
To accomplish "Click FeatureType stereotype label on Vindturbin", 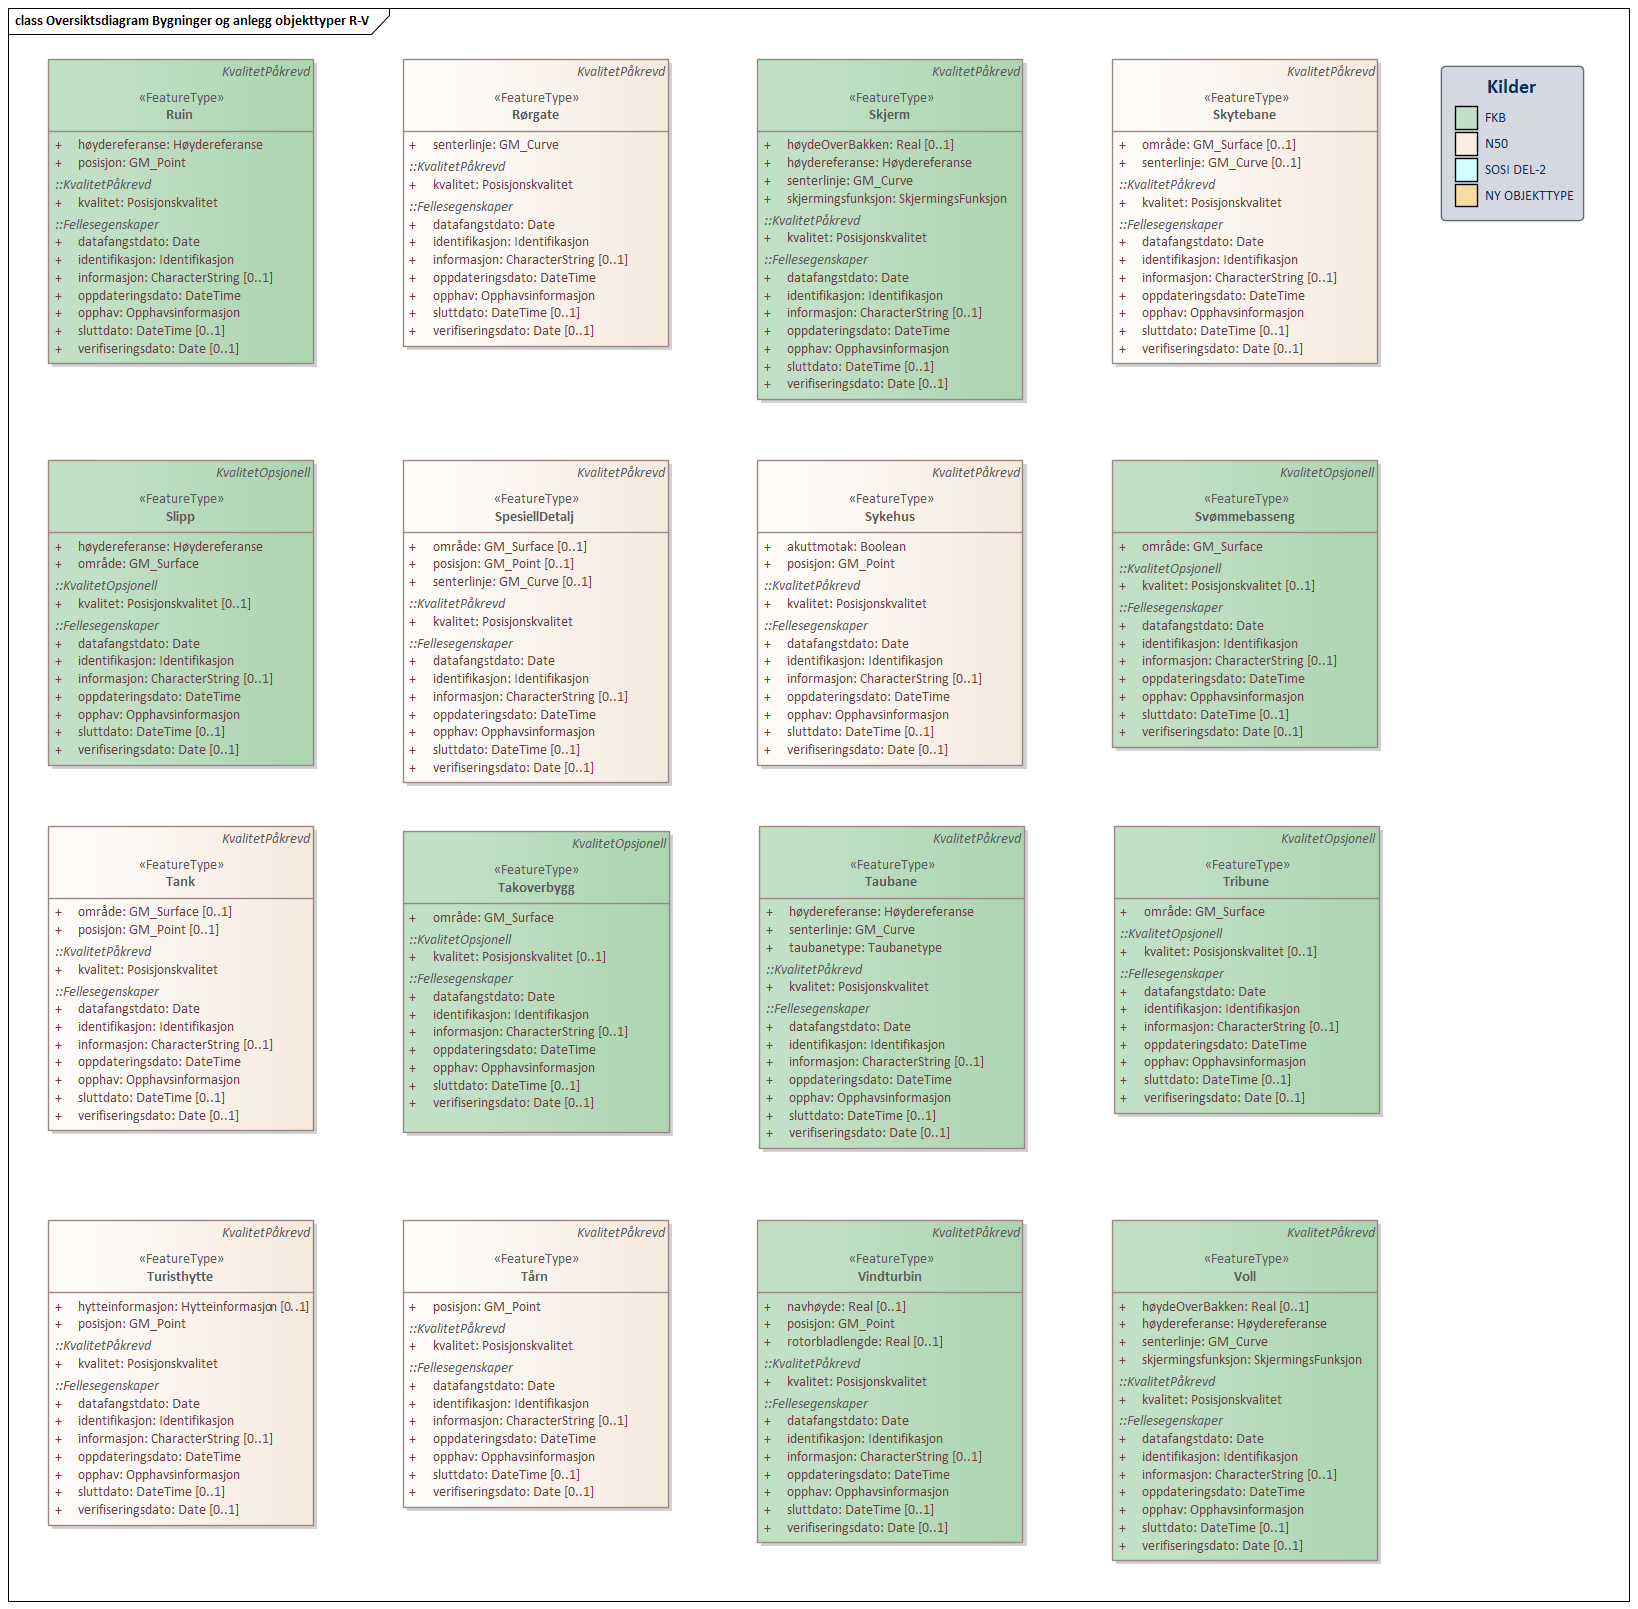I will tap(891, 1259).
